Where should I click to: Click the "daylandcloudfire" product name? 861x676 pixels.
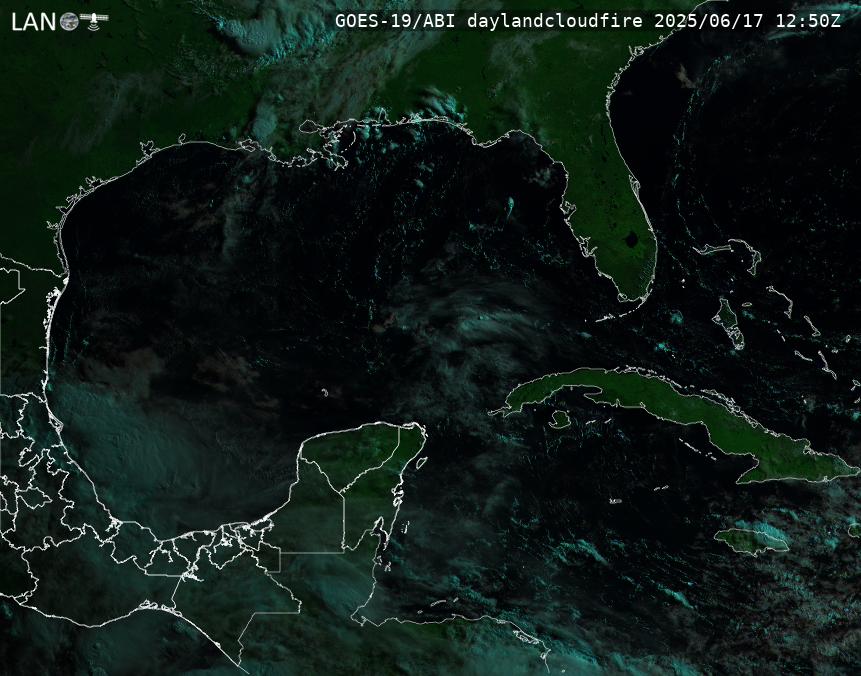coord(555,21)
